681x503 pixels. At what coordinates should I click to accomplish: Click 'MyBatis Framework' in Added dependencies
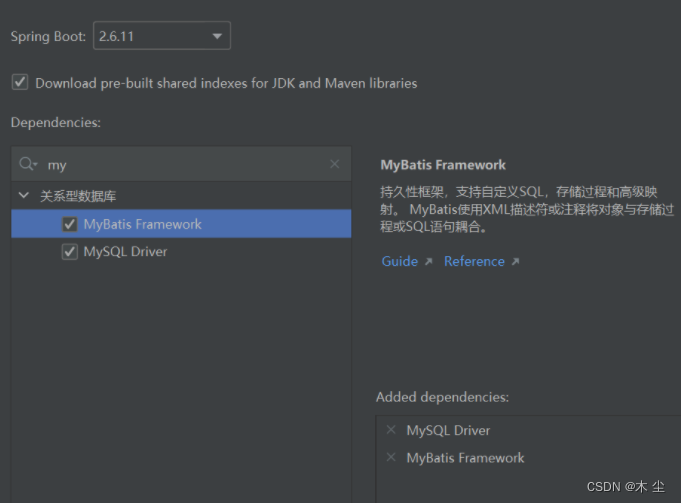coord(465,458)
